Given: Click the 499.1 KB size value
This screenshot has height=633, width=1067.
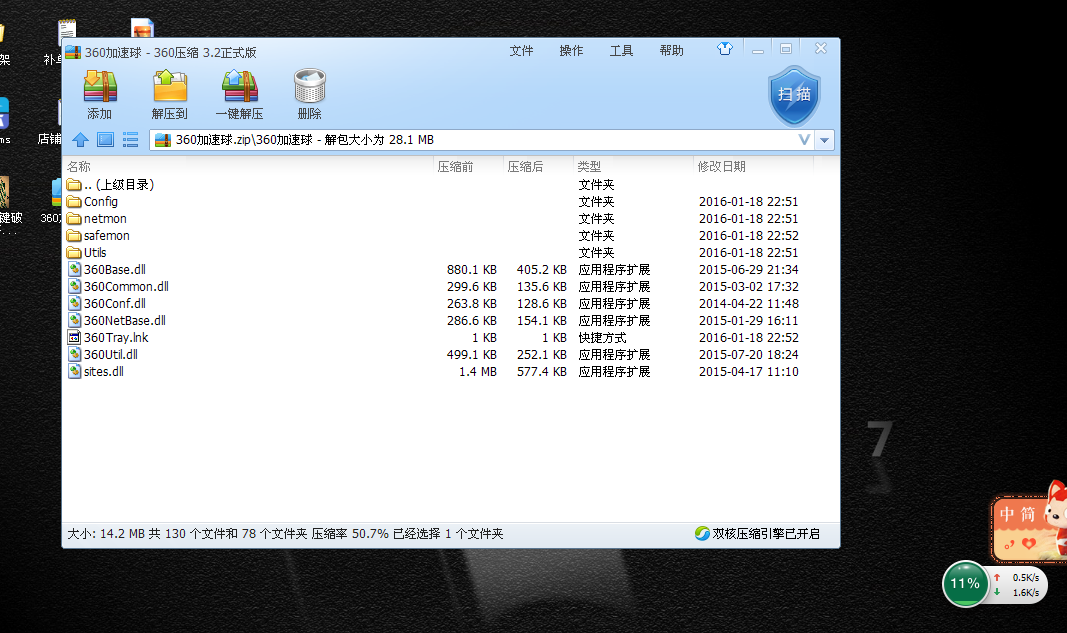Looking at the screenshot, I should click(x=472, y=355).
